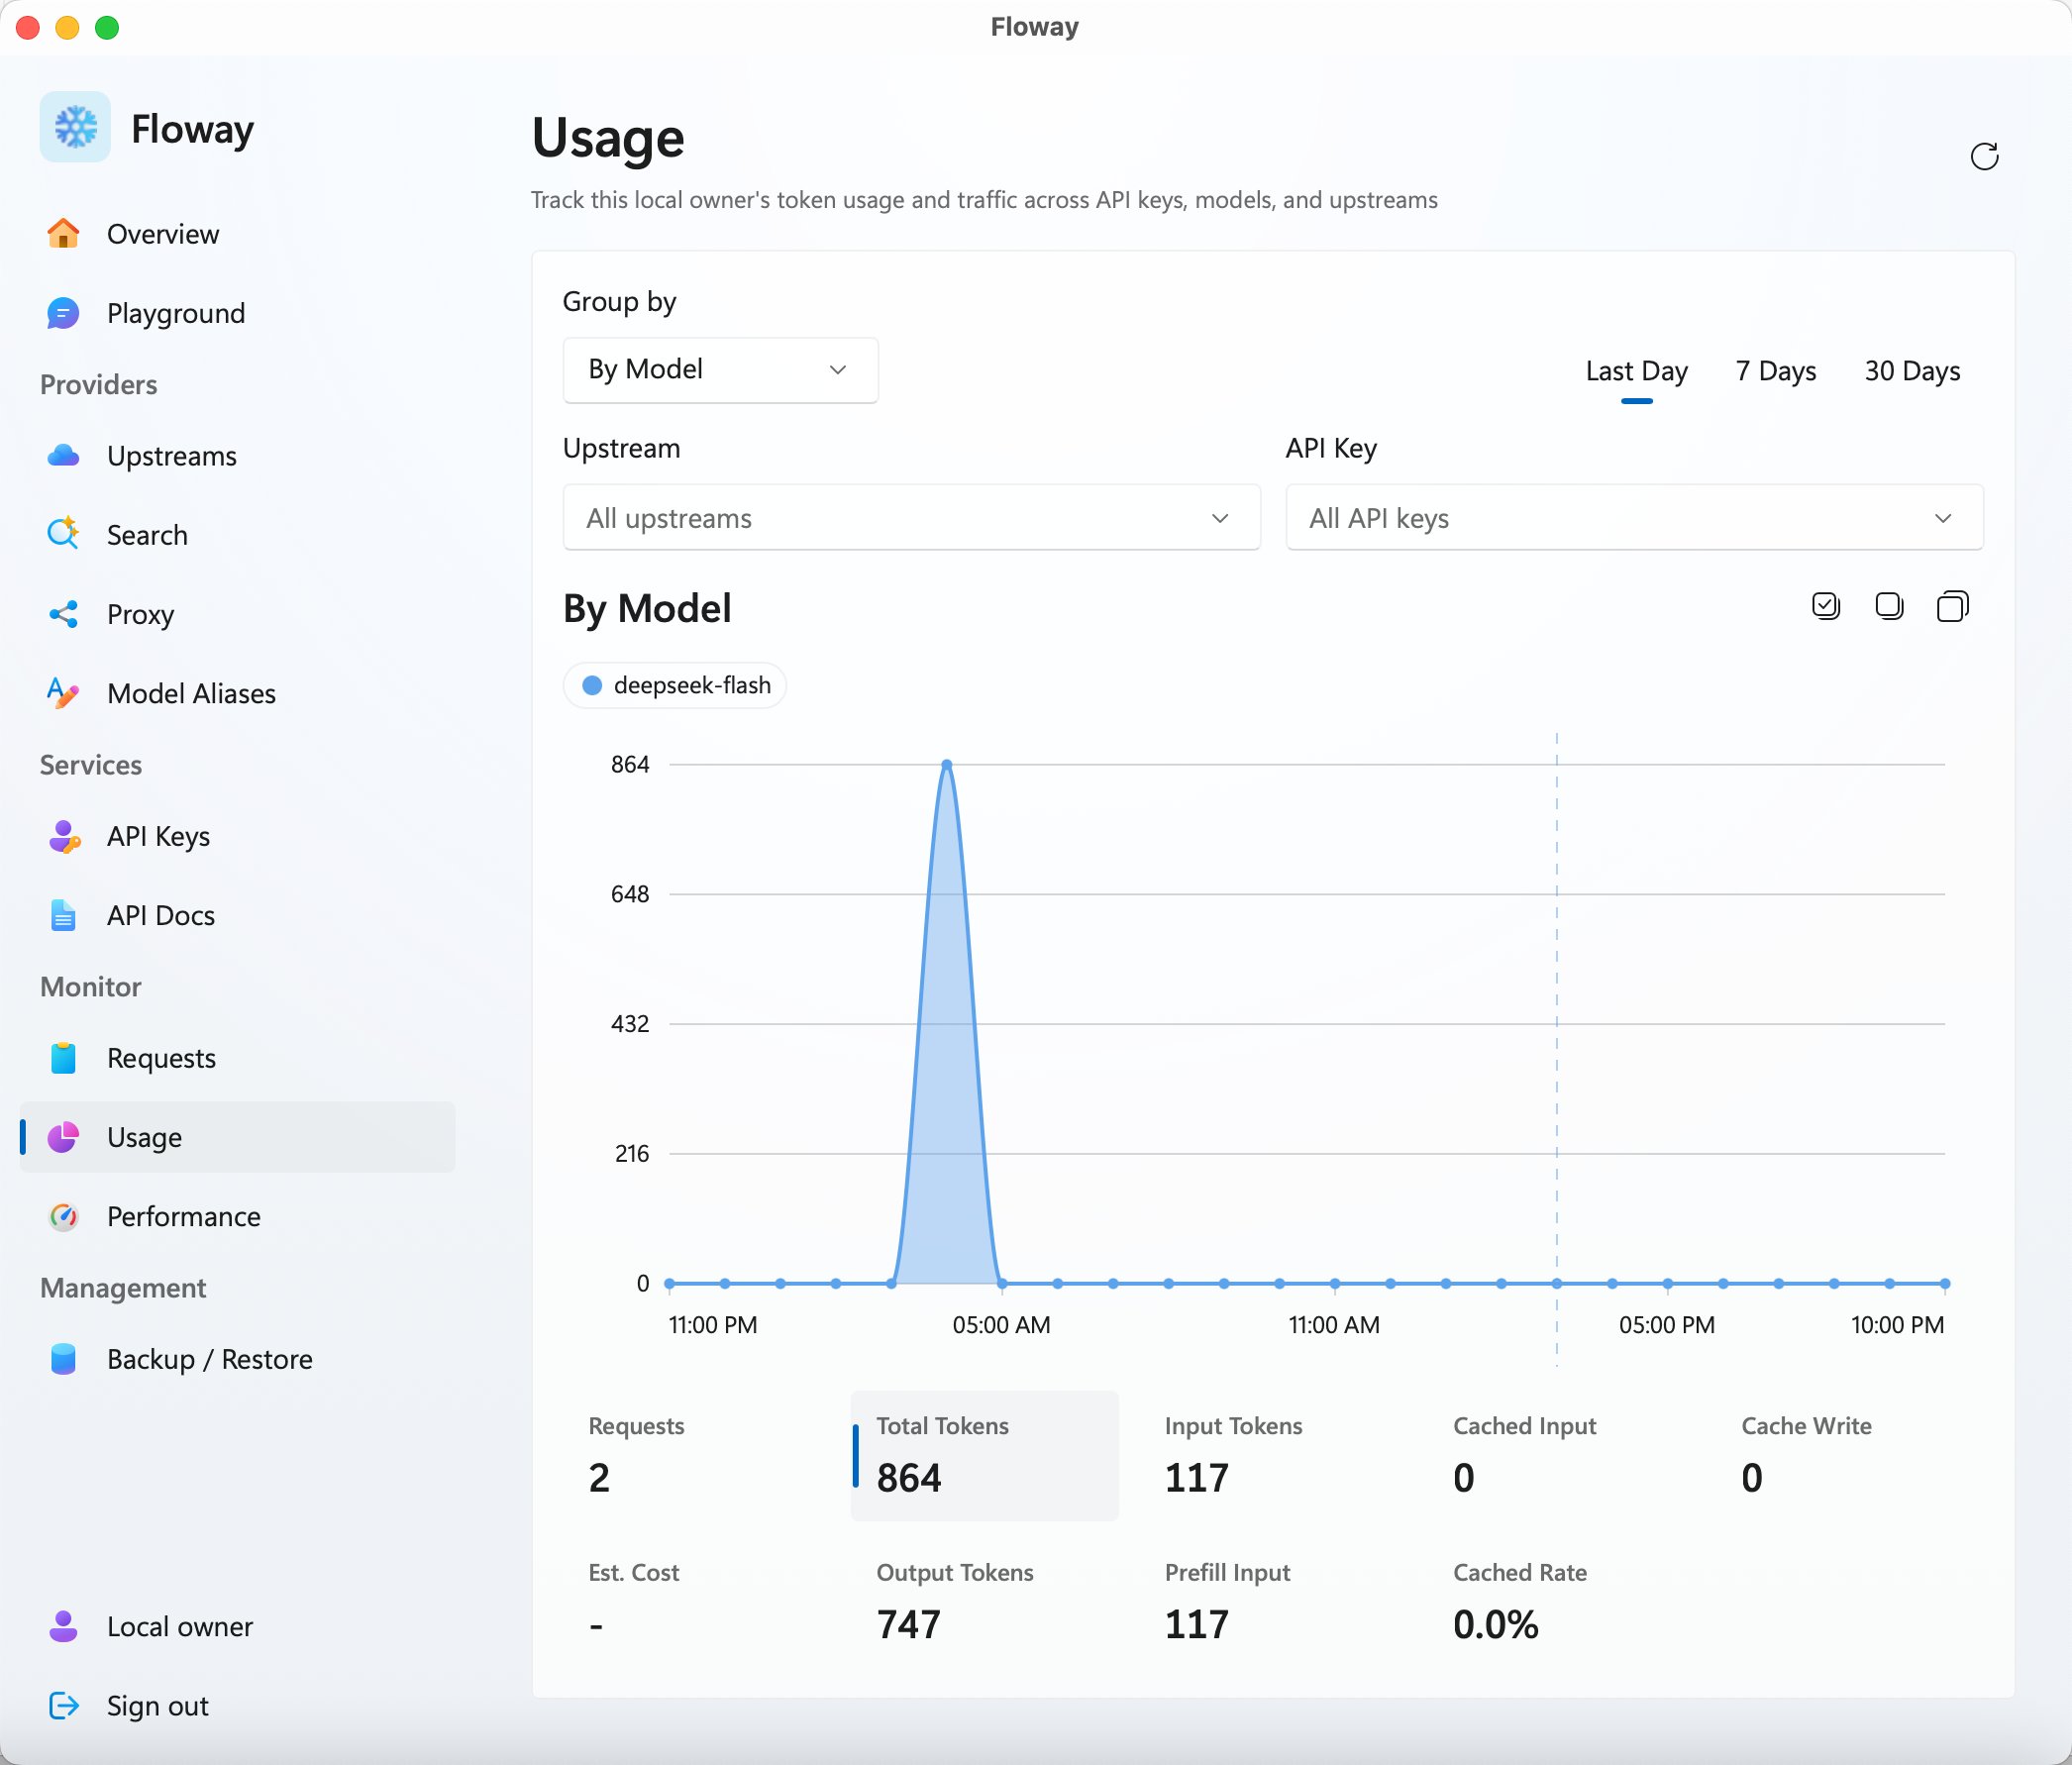Image resolution: width=2072 pixels, height=1765 pixels.
Task: Click the Local owner avatar icon
Action: click(63, 1626)
